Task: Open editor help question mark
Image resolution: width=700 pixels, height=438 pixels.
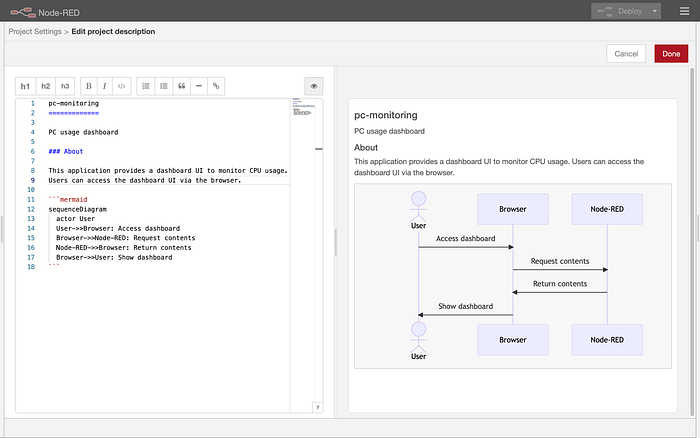Action: click(x=317, y=407)
